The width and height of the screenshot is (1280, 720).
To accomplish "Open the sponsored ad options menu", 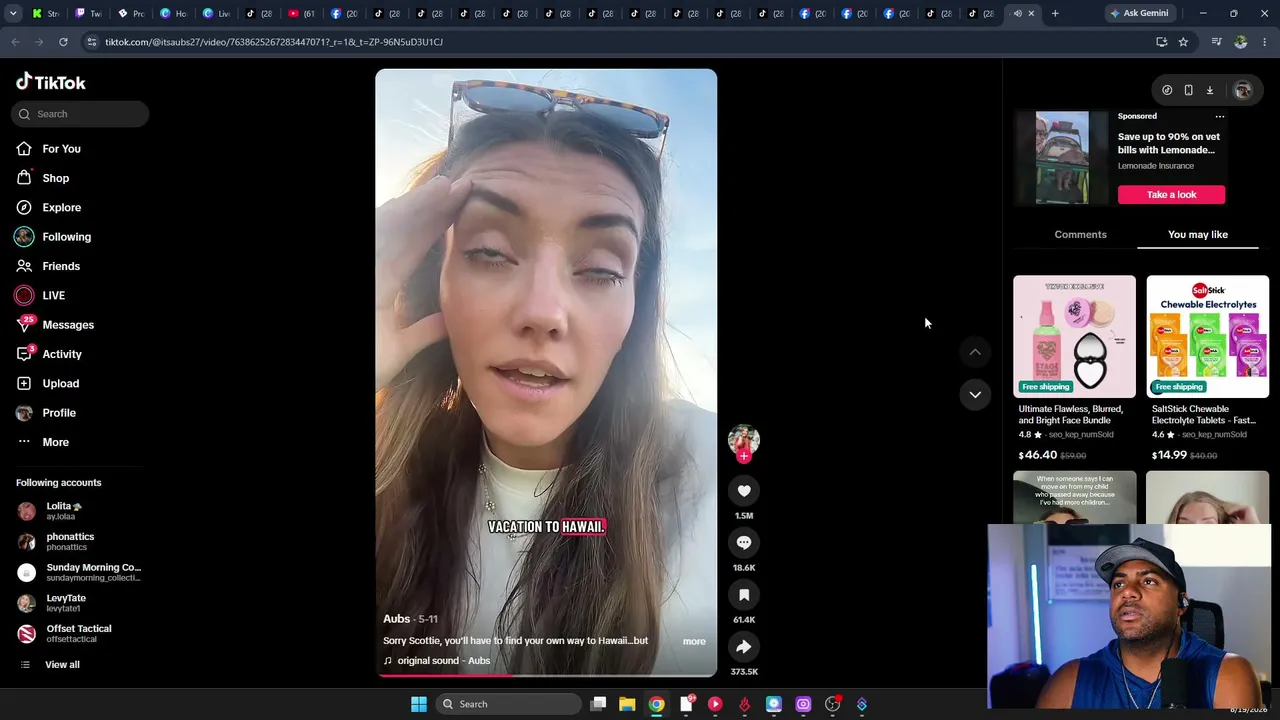I will point(1219,117).
